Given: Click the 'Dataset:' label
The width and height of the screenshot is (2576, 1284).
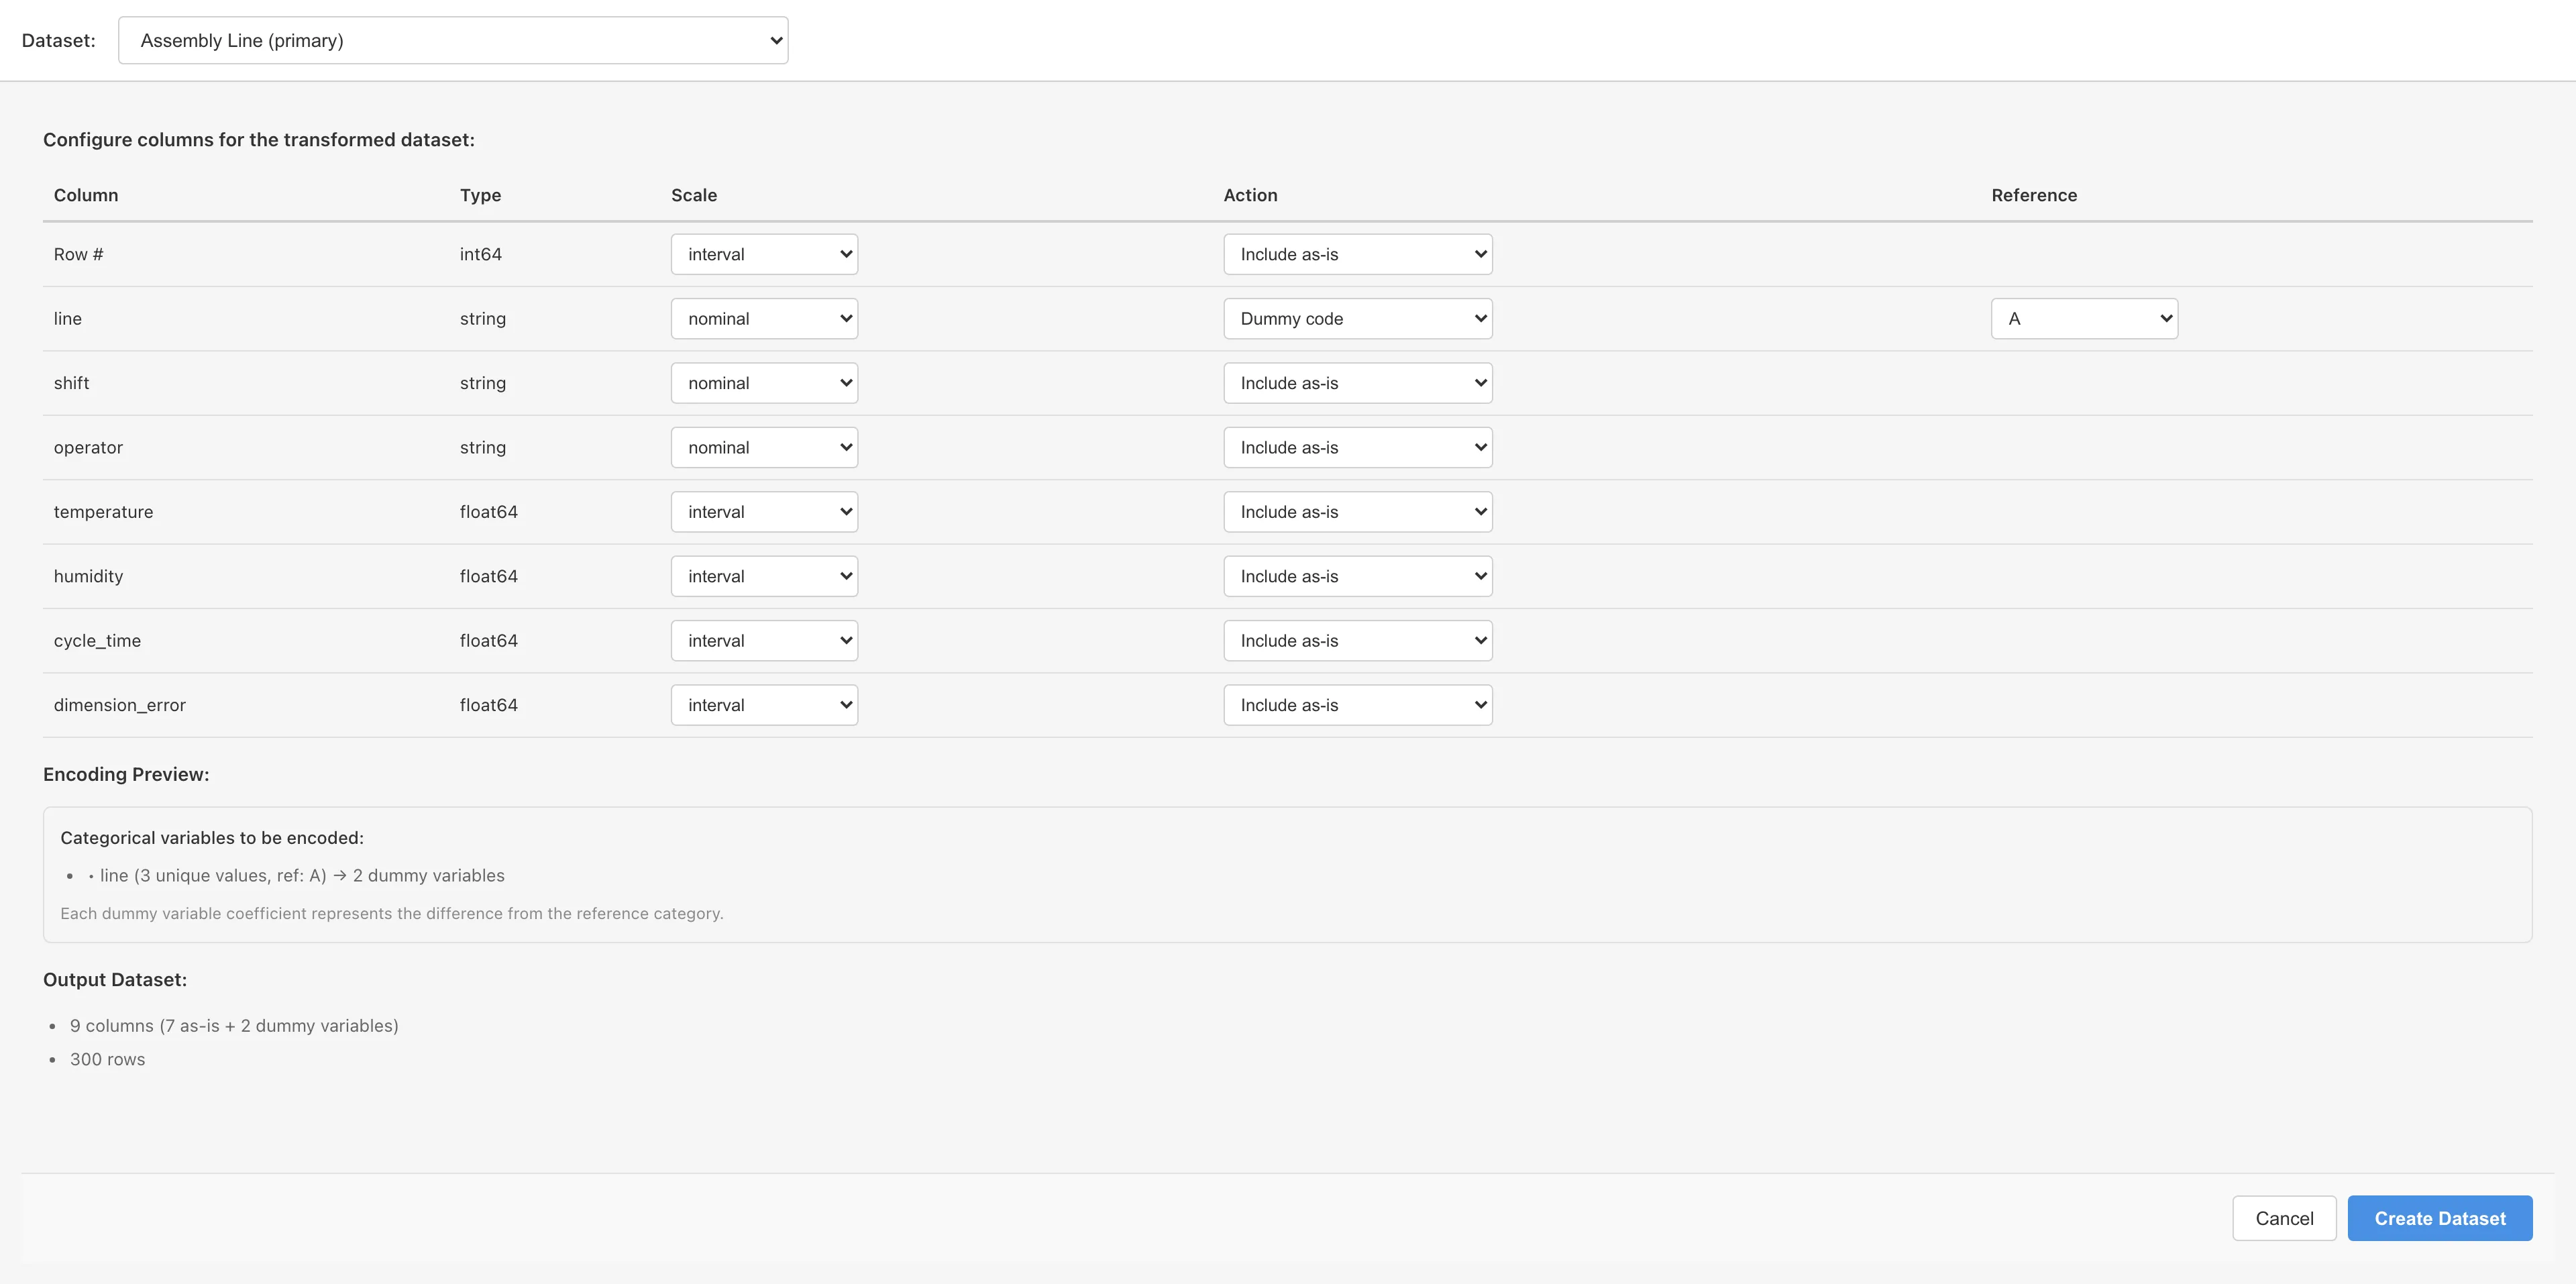Looking at the screenshot, I should [59, 40].
